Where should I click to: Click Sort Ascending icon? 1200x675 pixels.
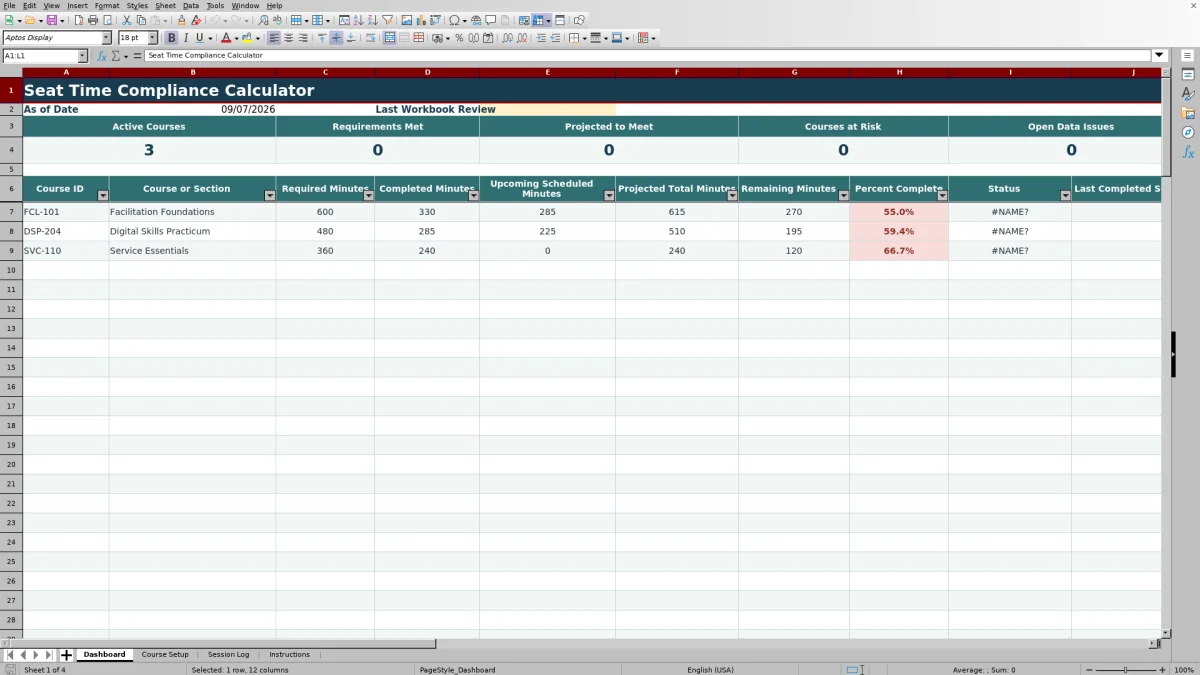click(358, 20)
